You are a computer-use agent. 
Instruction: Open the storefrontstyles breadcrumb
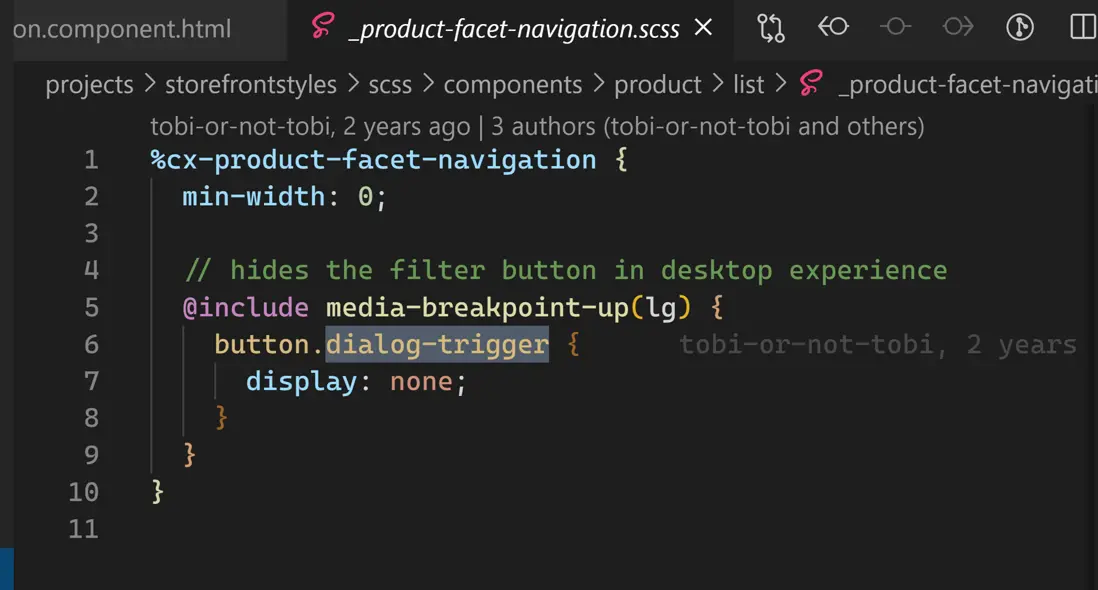point(251,85)
